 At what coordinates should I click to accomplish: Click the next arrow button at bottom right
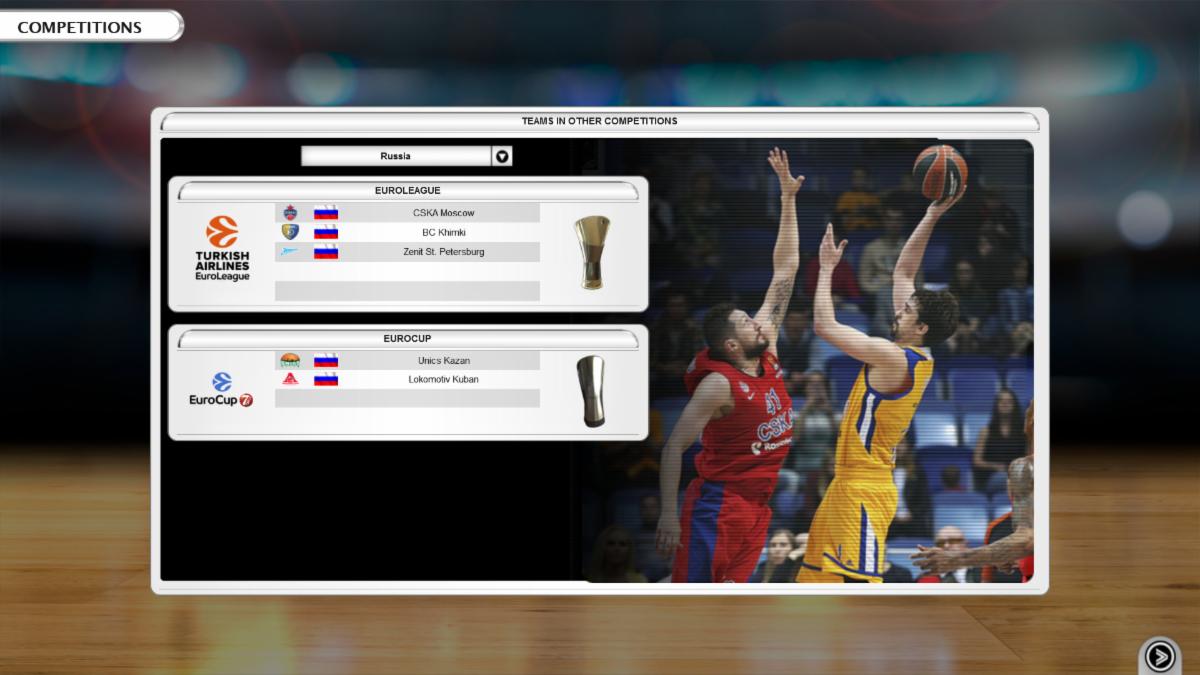(1159, 656)
